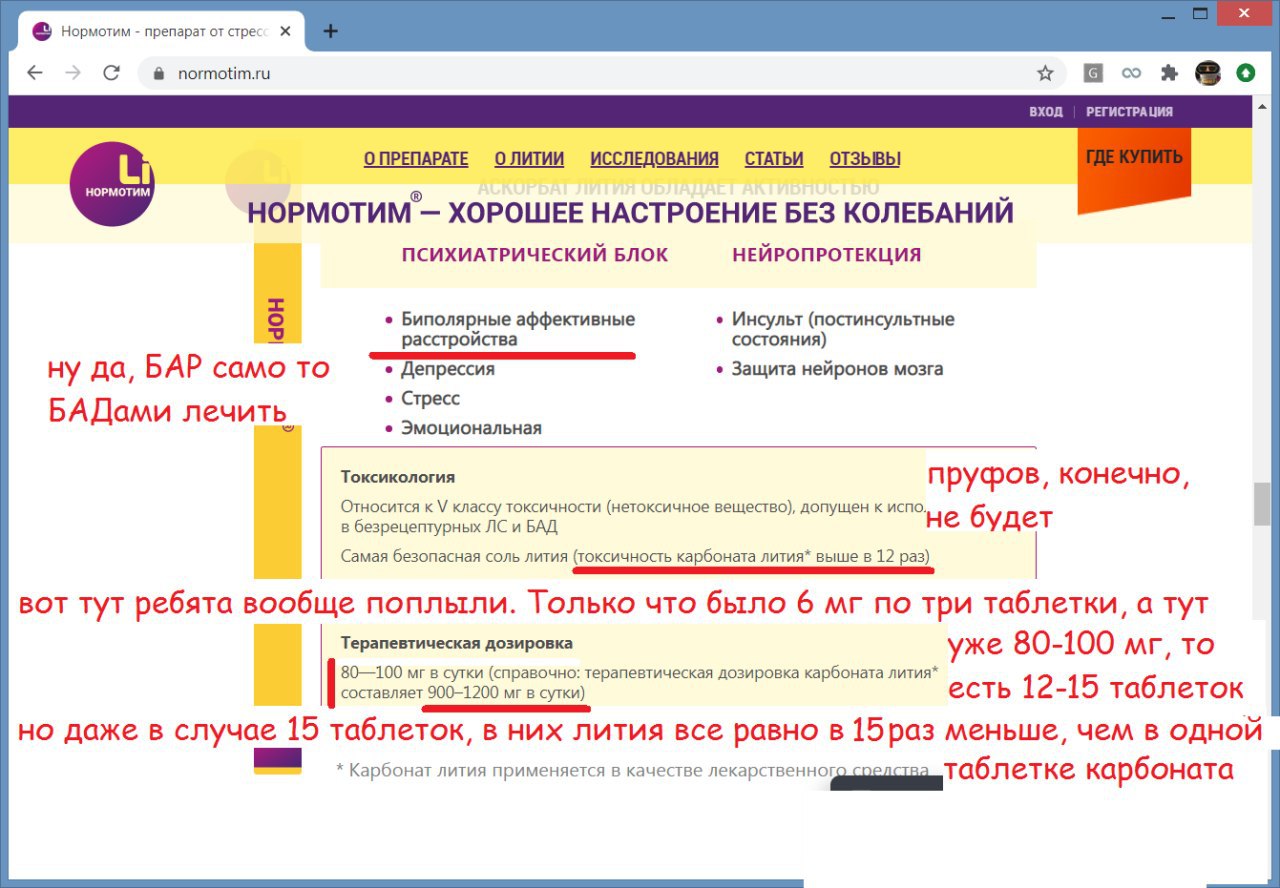Open the ОТЗЫВЫ menu item
Viewport: 1280px width, 888px height.
pos(865,158)
